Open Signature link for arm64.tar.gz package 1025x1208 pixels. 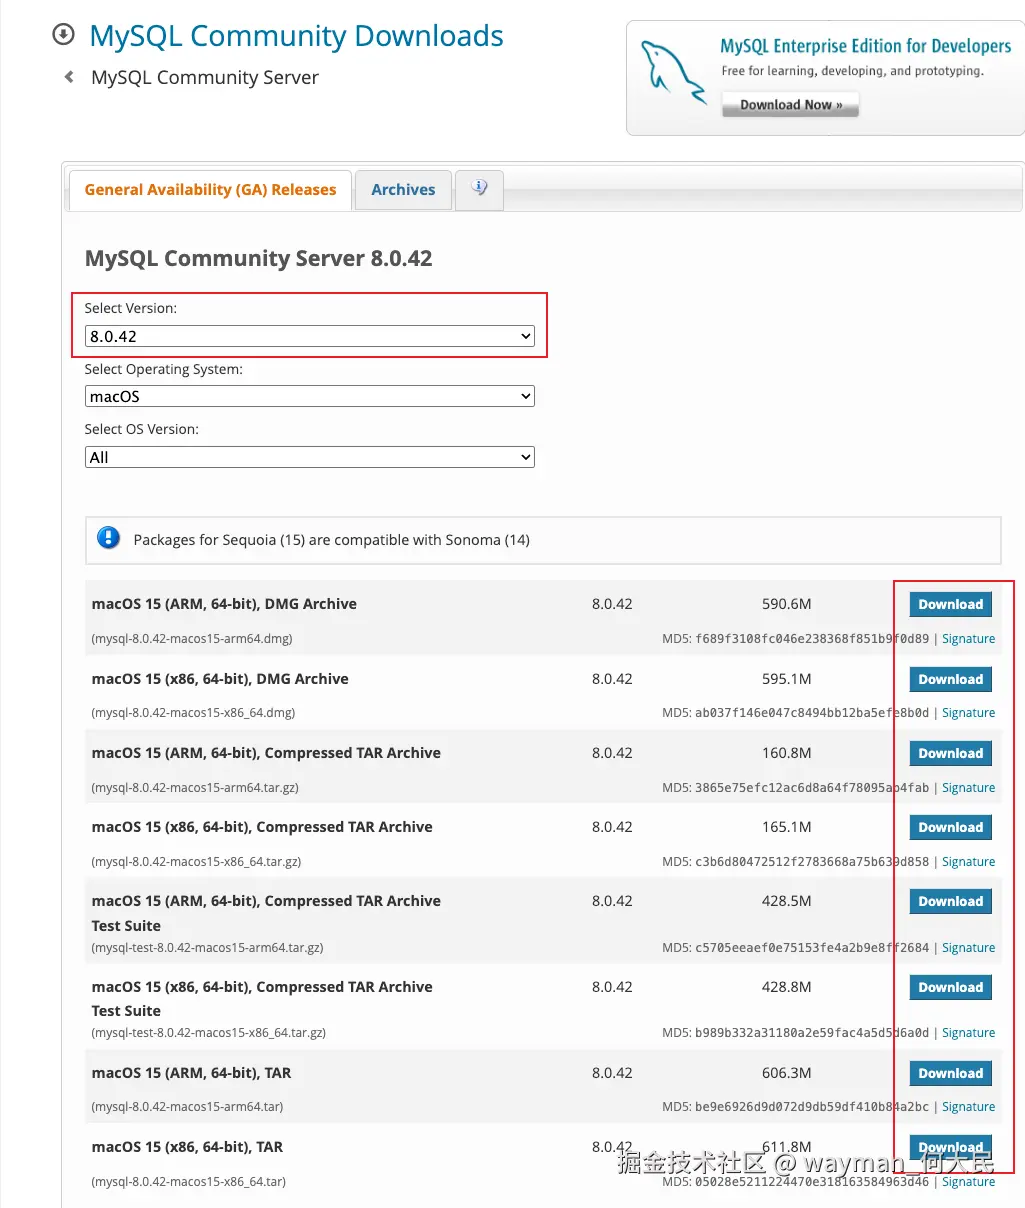pos(968,788)
